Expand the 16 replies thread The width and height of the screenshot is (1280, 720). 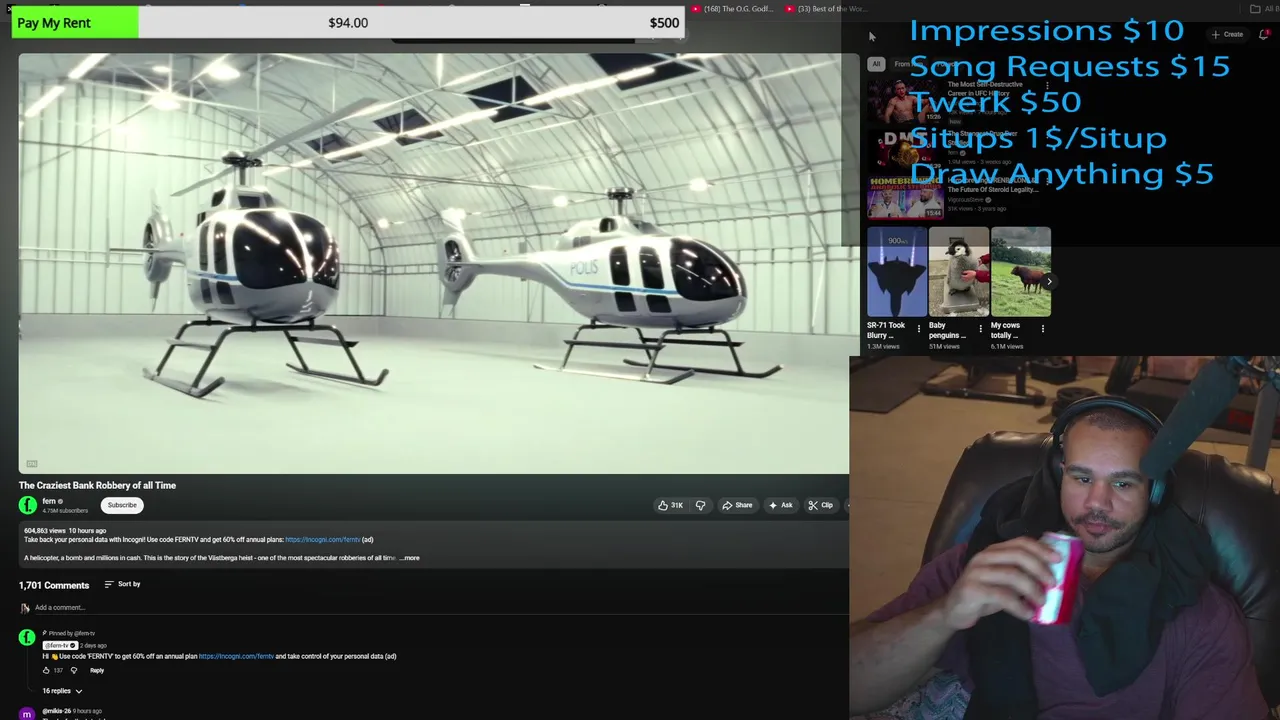[62, 691]
